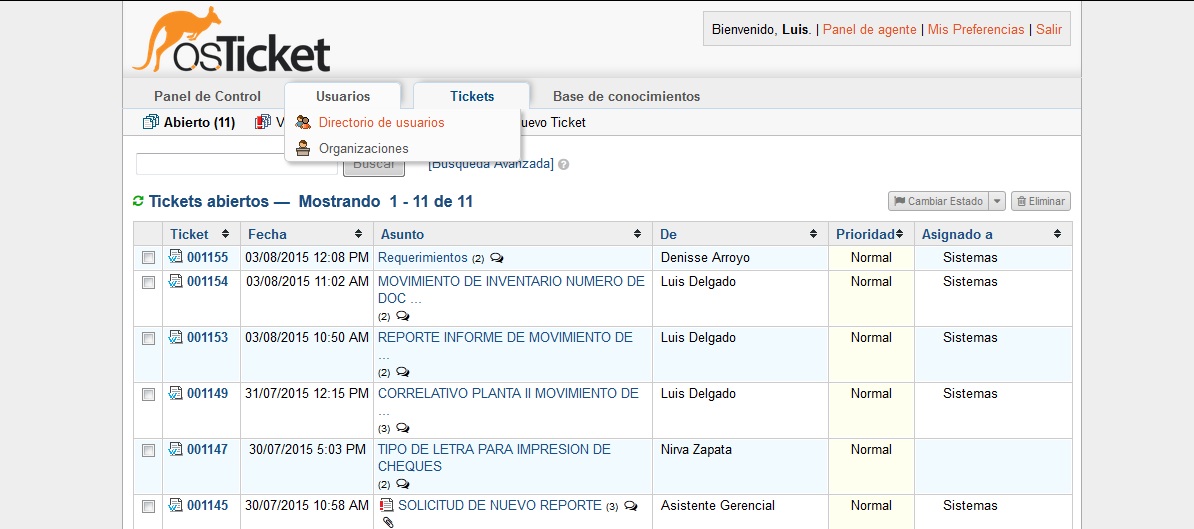Click date cell 31/07/2015 12:15 PM

[307, 394]
